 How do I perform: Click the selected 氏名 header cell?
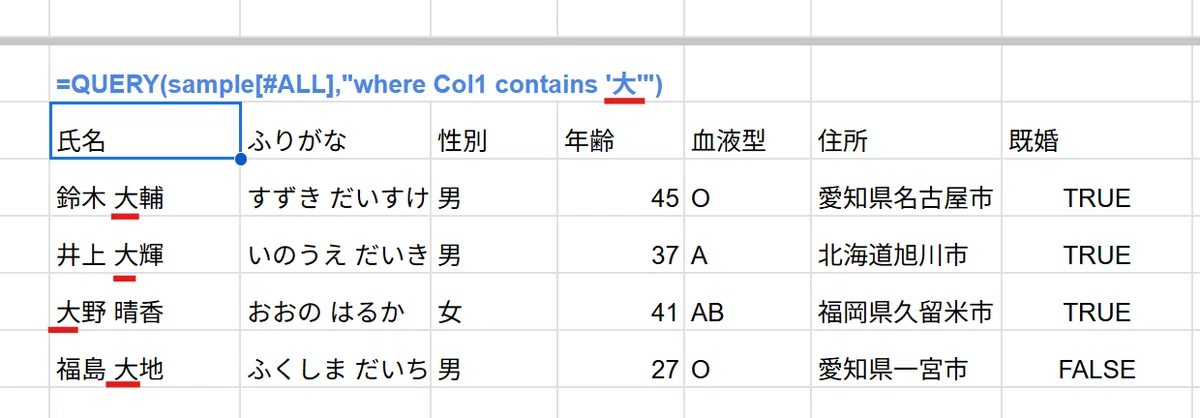145,130
